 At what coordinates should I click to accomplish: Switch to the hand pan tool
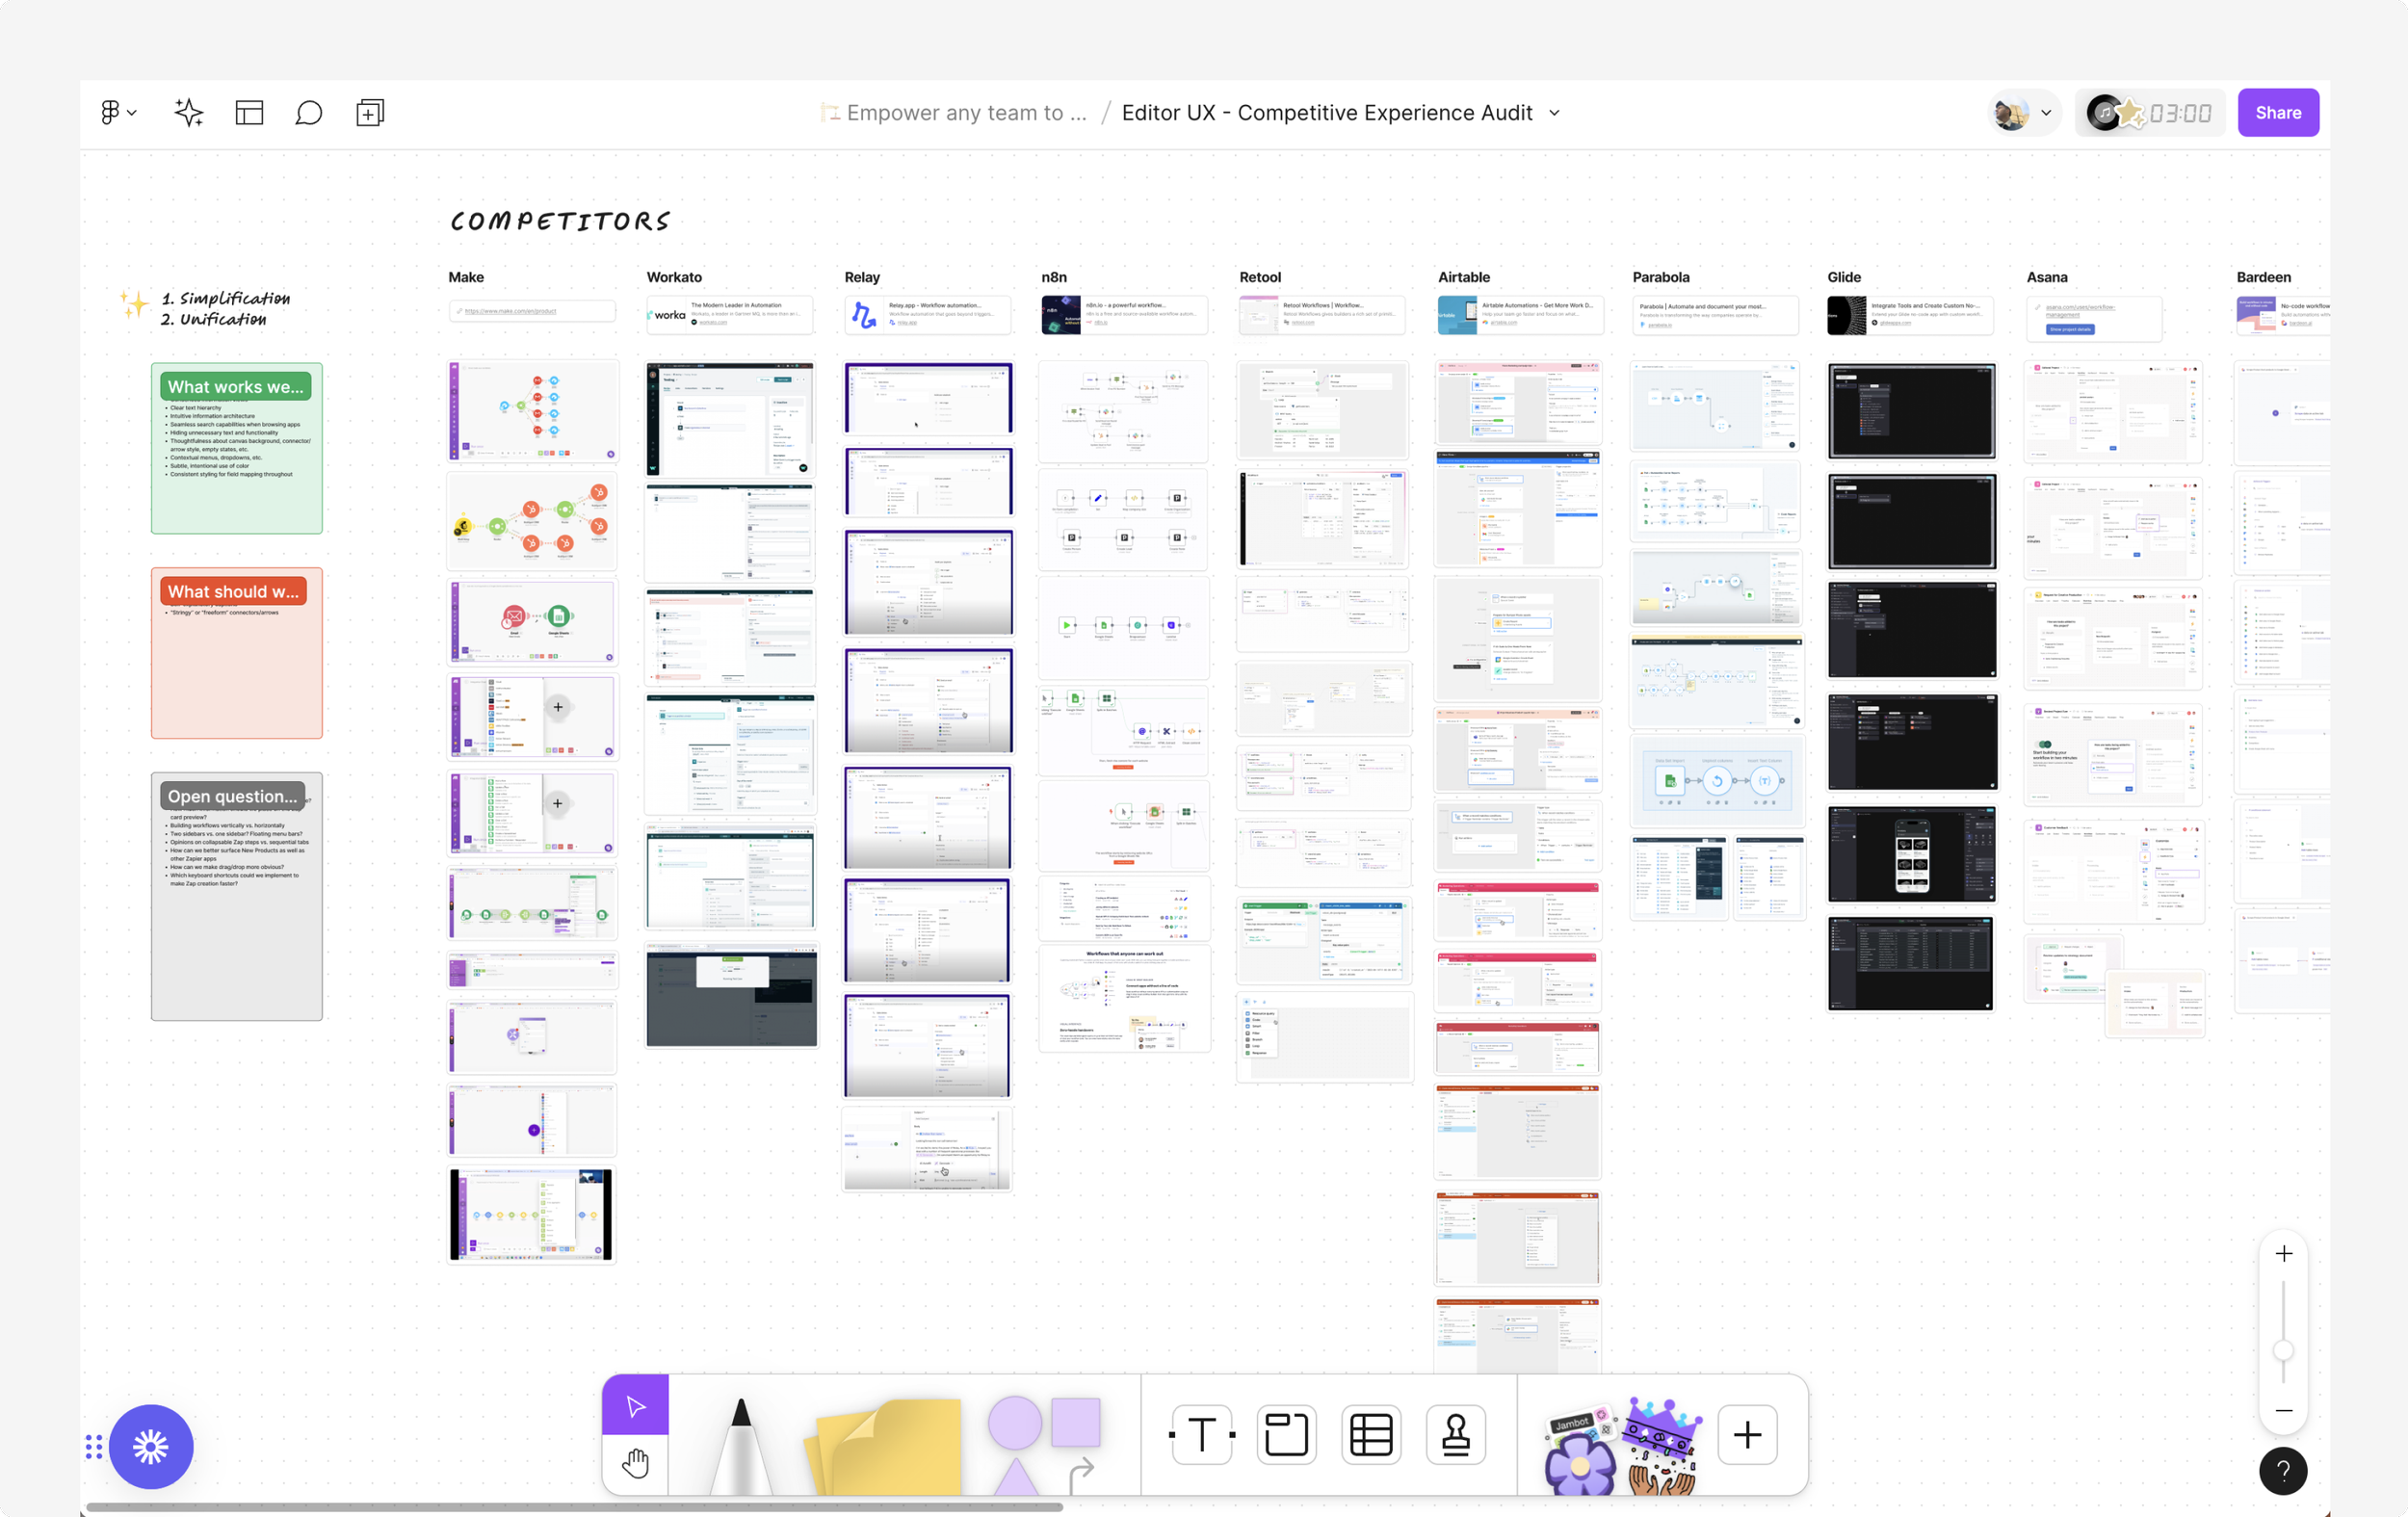coord(635,1464)
